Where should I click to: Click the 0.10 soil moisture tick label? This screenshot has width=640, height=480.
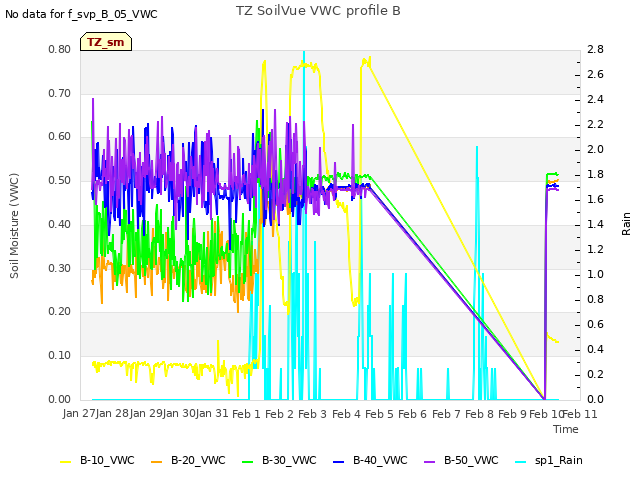[x=60, y=356]
